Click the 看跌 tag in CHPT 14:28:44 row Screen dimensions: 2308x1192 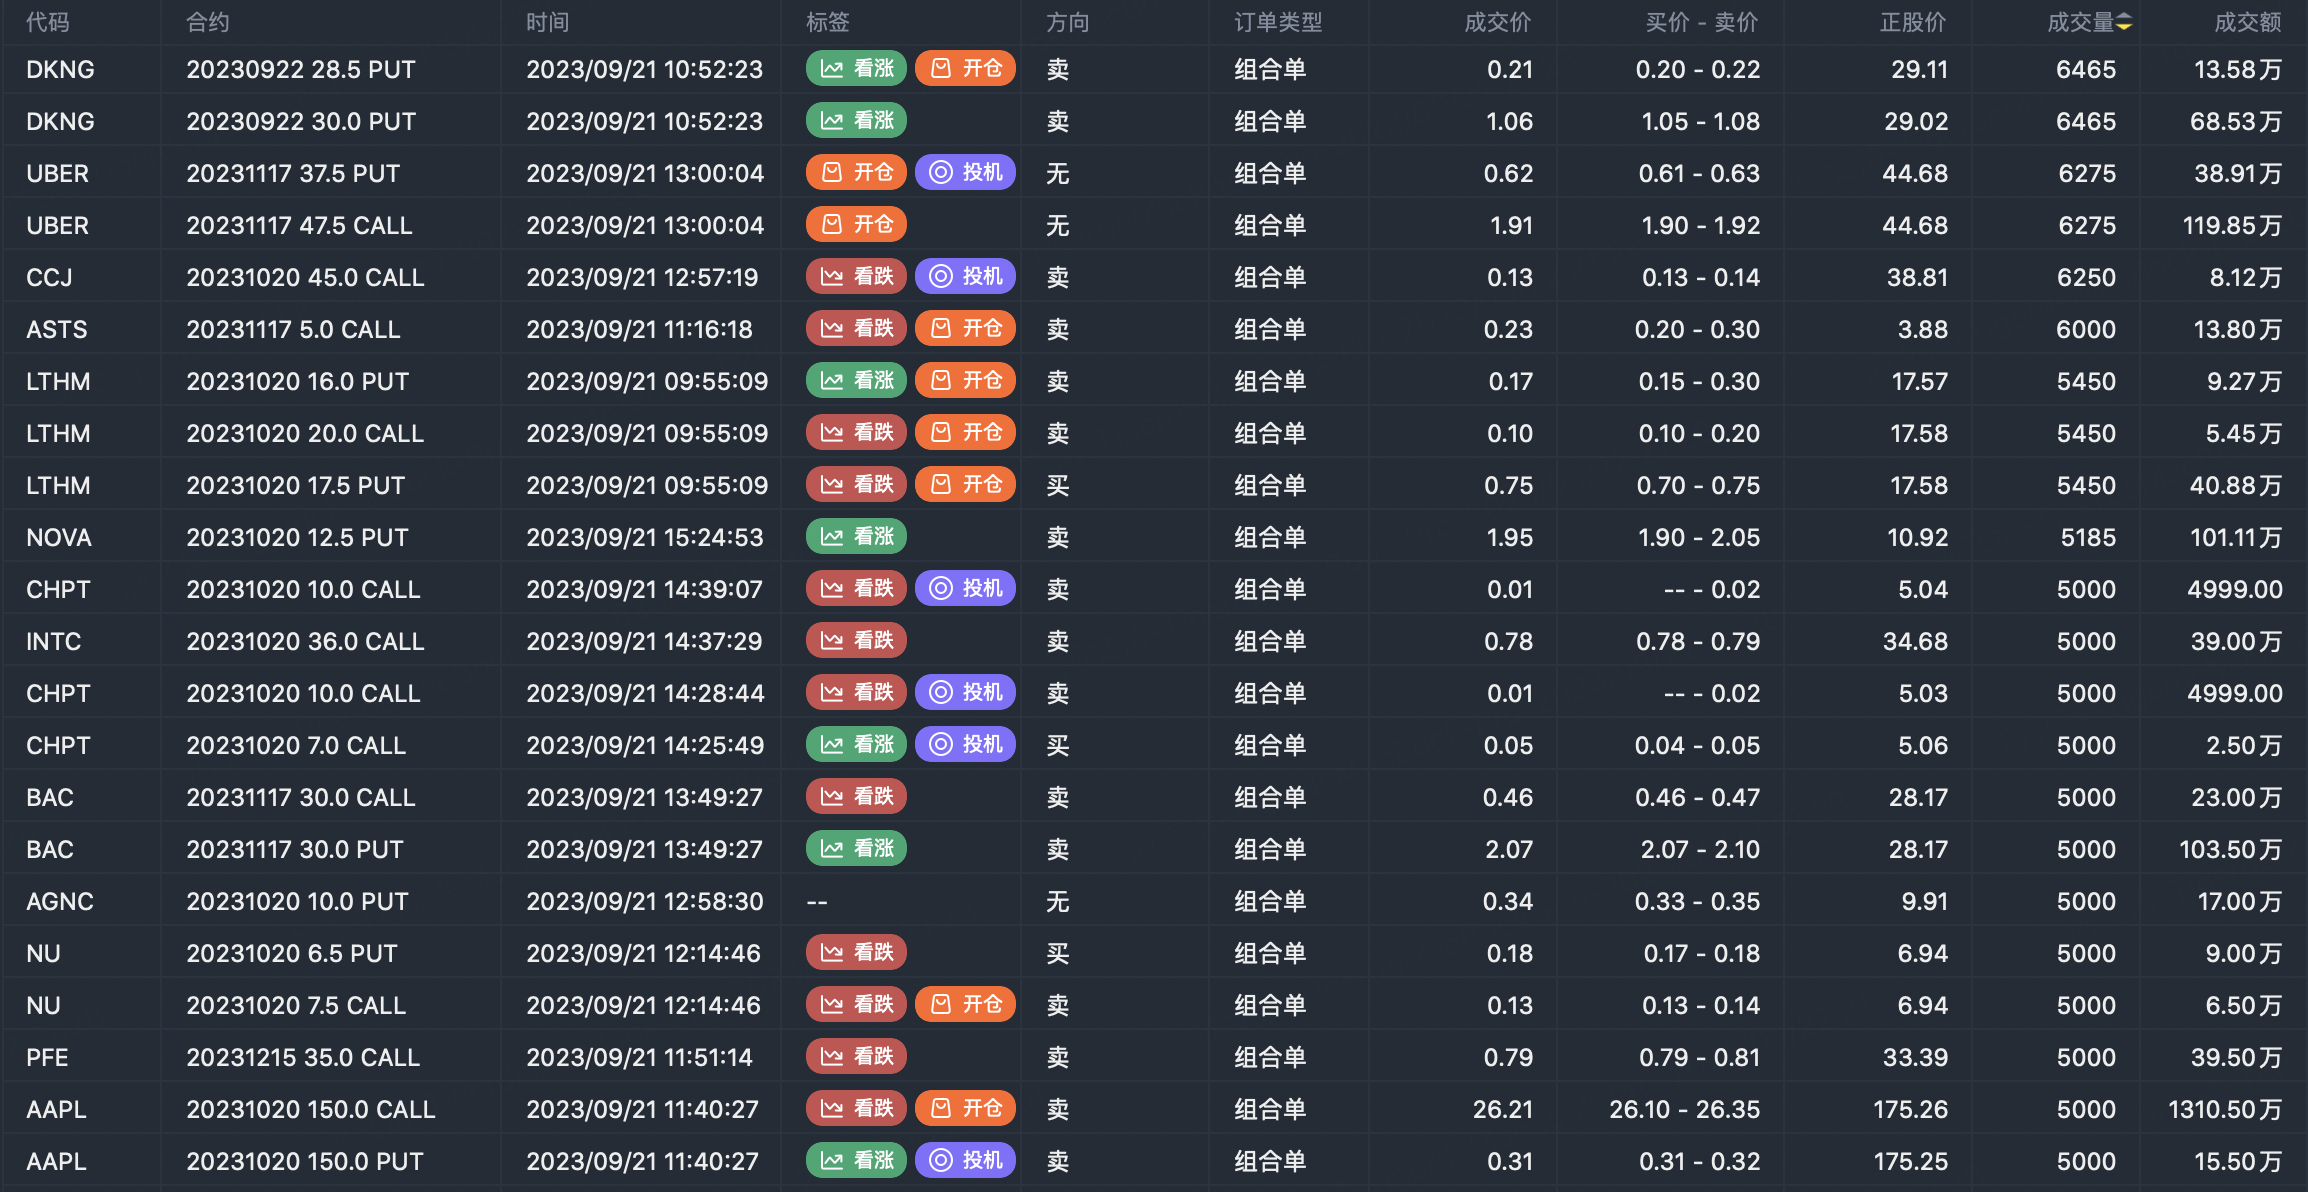[x=857, y=692]
